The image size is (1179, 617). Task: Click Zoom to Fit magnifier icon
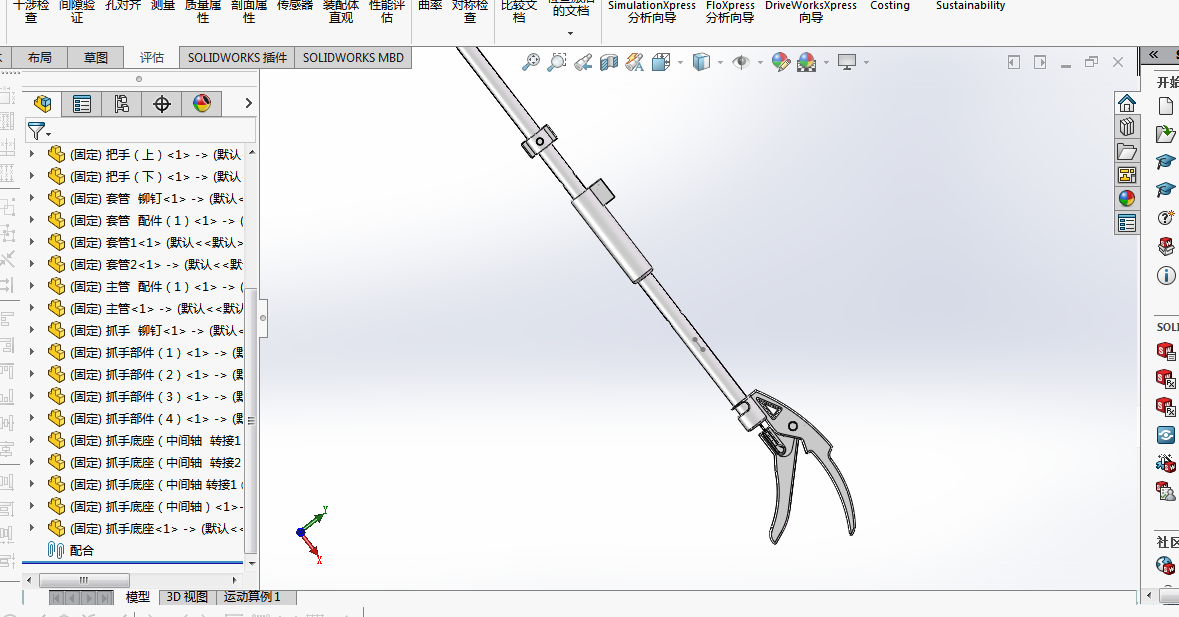[531, 62]
